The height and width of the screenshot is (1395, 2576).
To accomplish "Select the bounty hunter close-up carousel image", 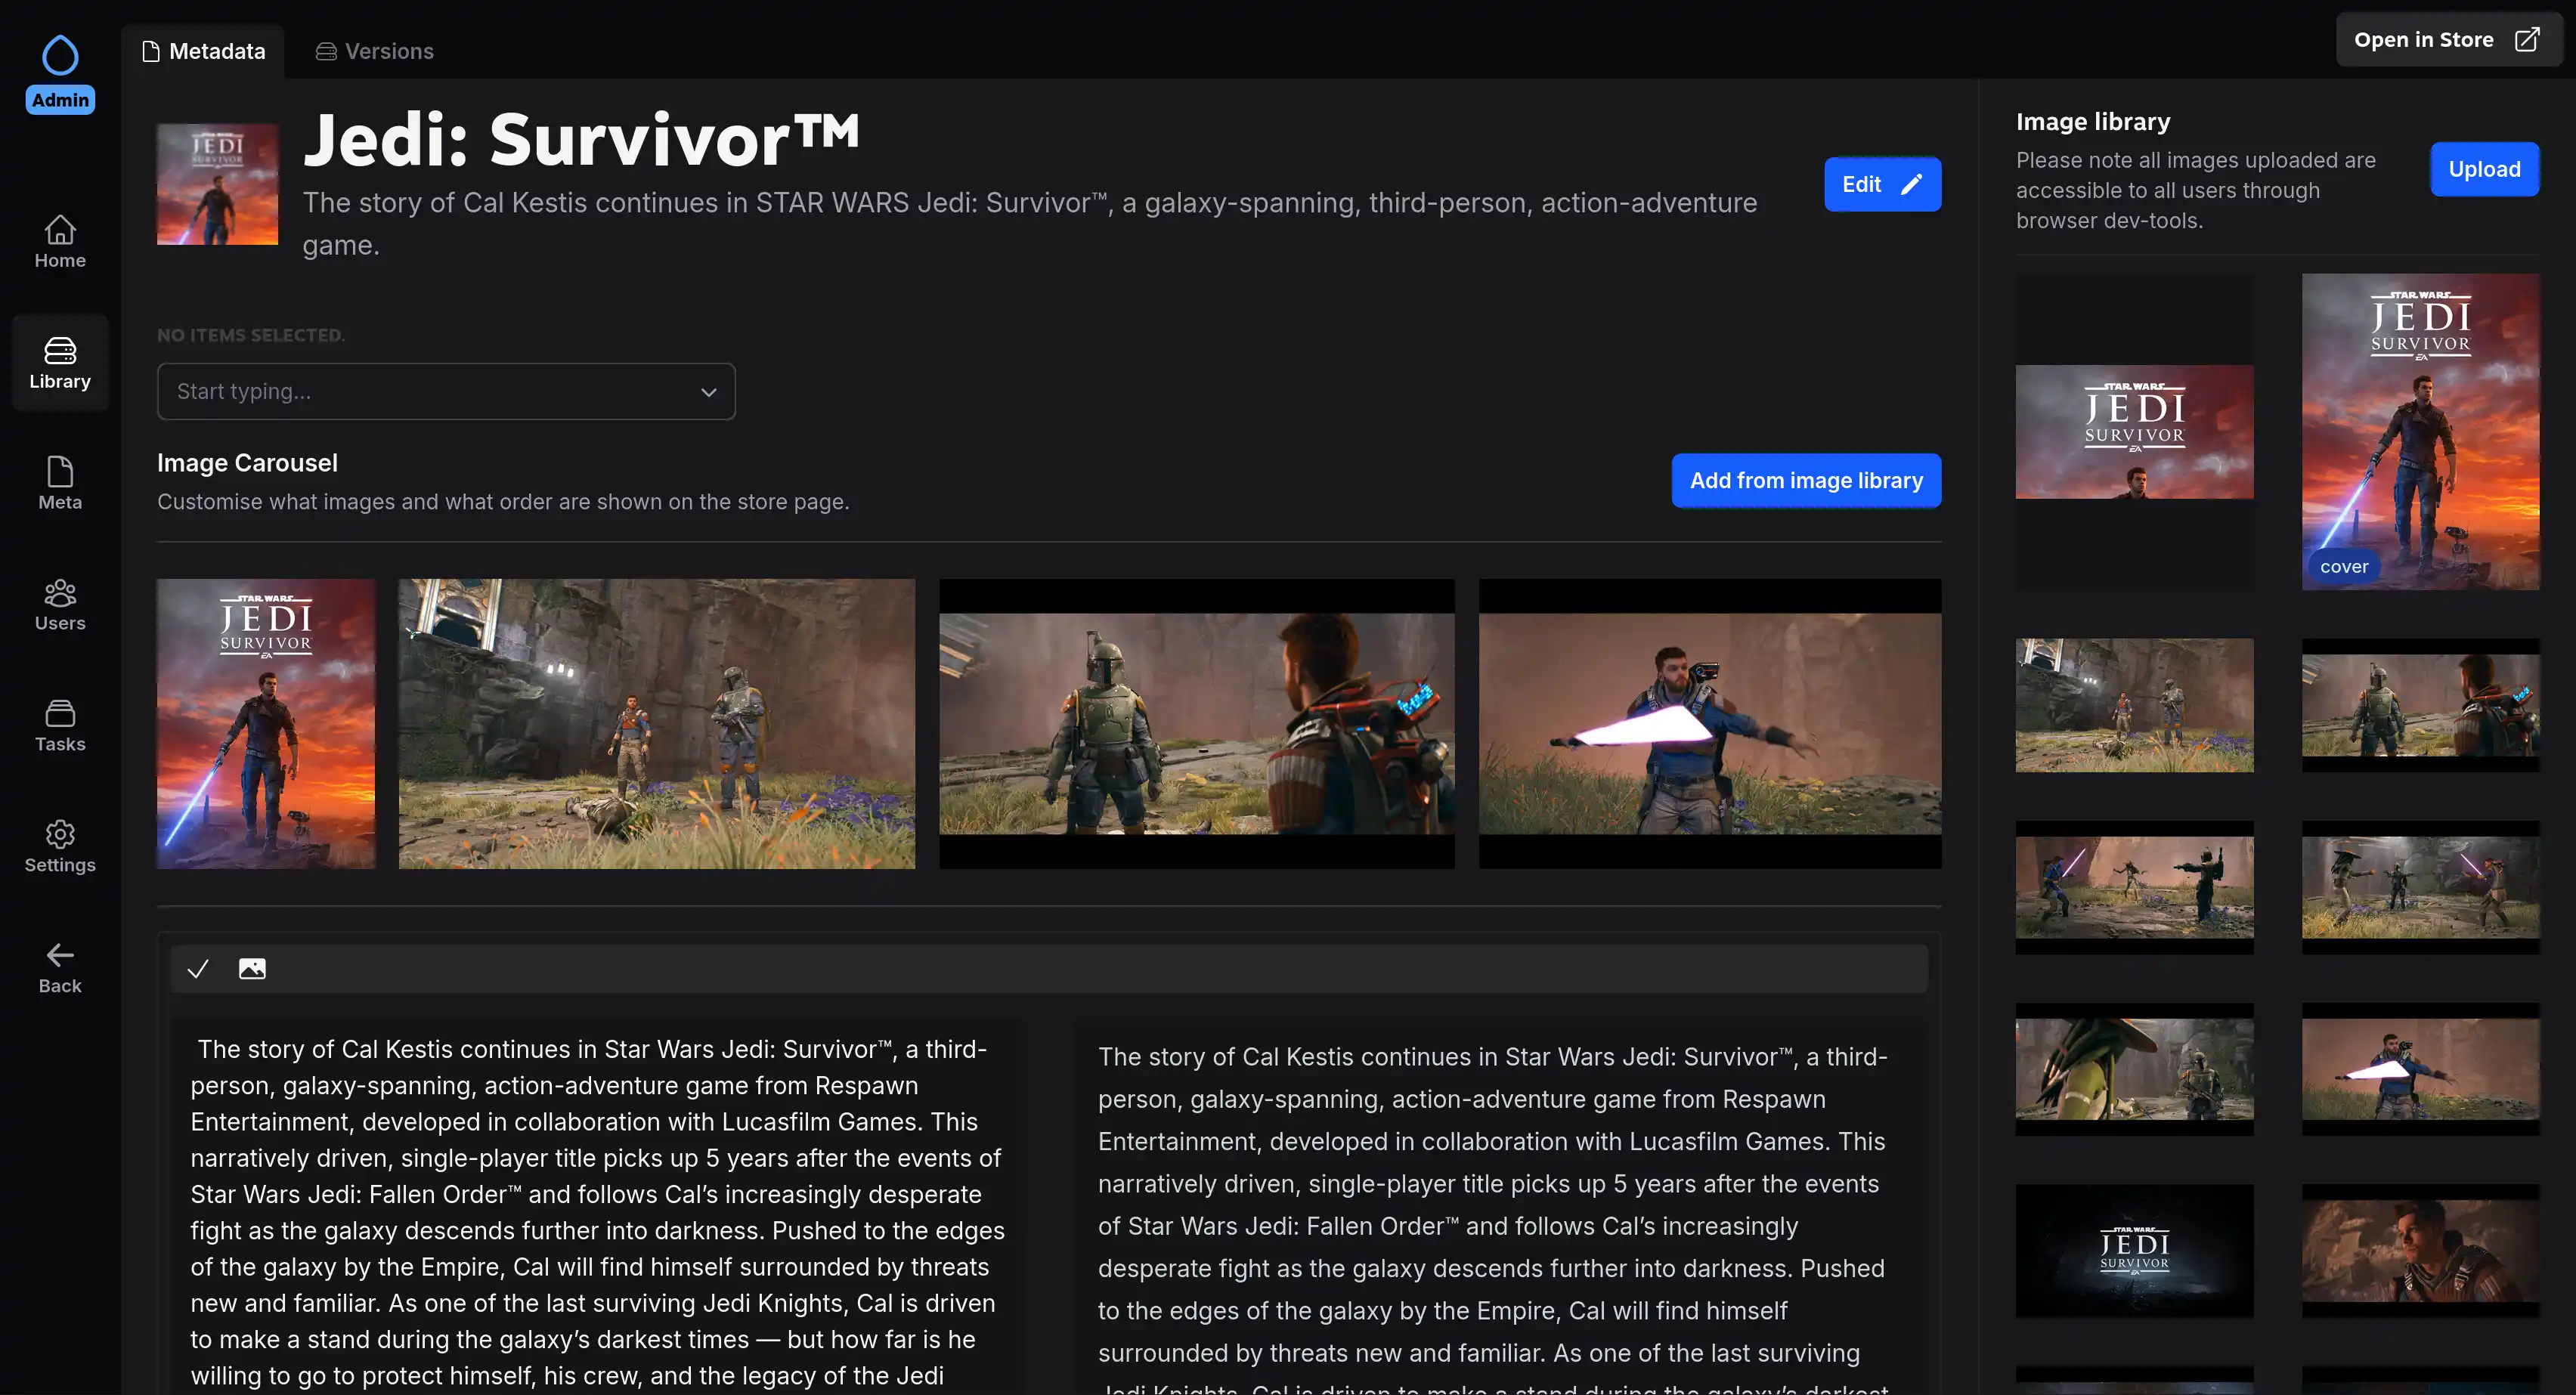I will point(1197,724).
